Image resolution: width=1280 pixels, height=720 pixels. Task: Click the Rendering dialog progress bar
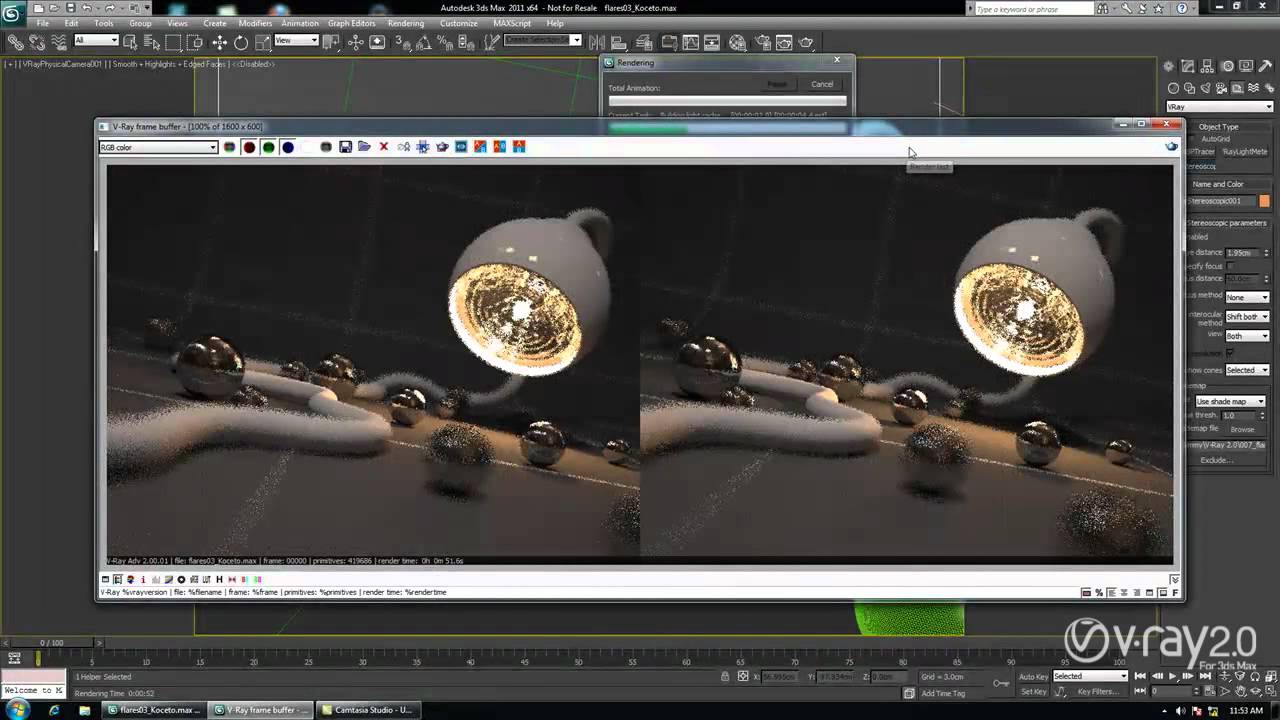pyautogui.click(x=727, y=100)
